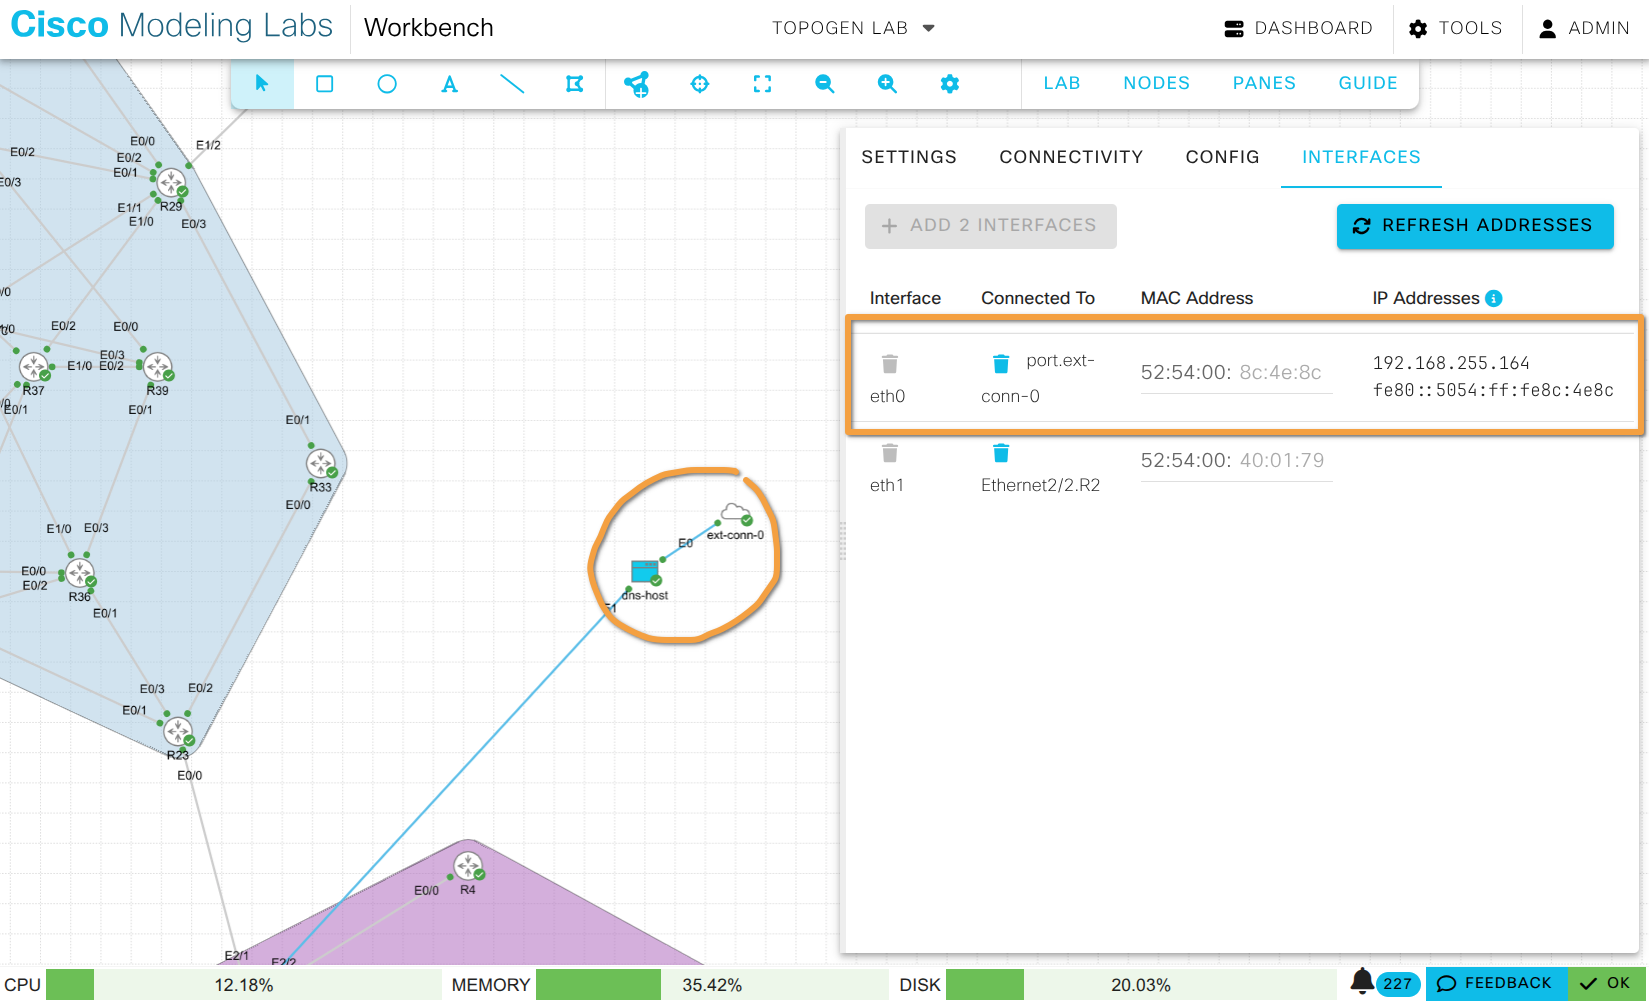
Task: Open the NODES menu
Action: point(1156,83)
